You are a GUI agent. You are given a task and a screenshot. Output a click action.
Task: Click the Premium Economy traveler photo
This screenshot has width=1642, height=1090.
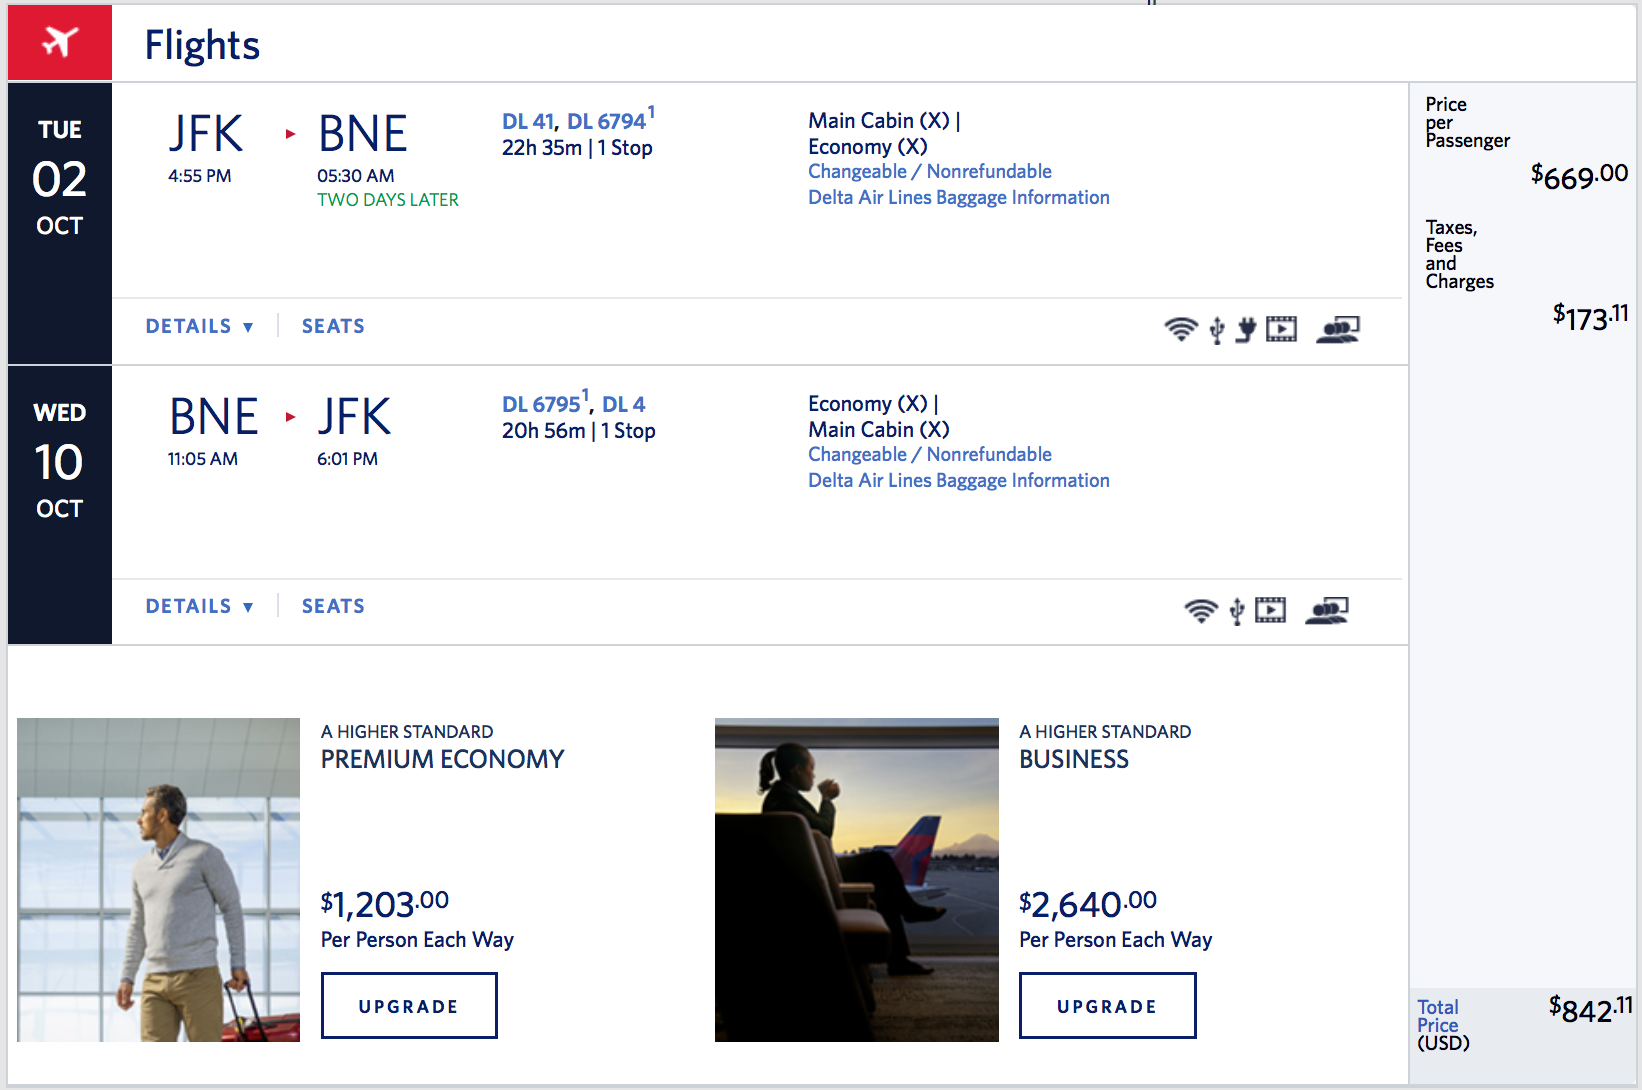click(x=158, y=880)
